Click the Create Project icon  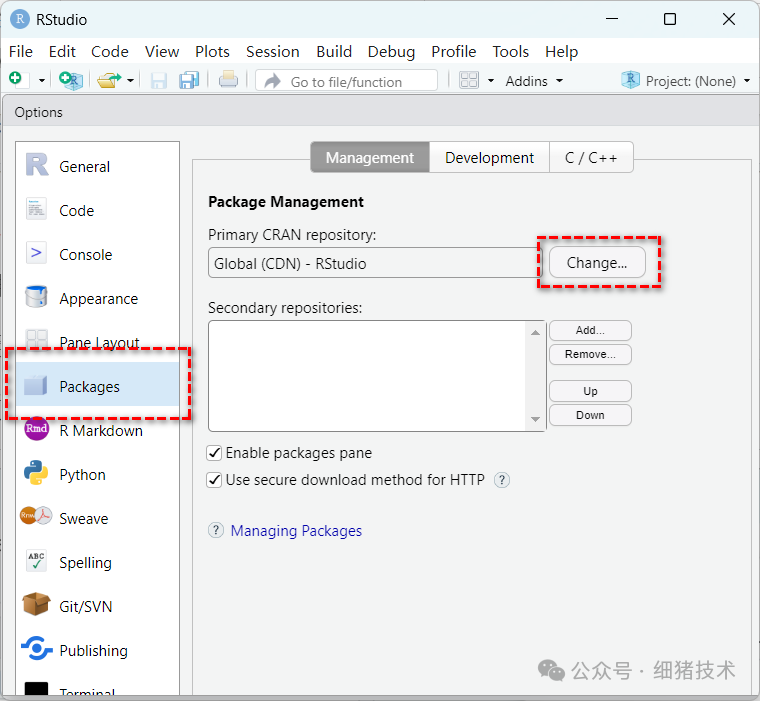click(71, 80)
